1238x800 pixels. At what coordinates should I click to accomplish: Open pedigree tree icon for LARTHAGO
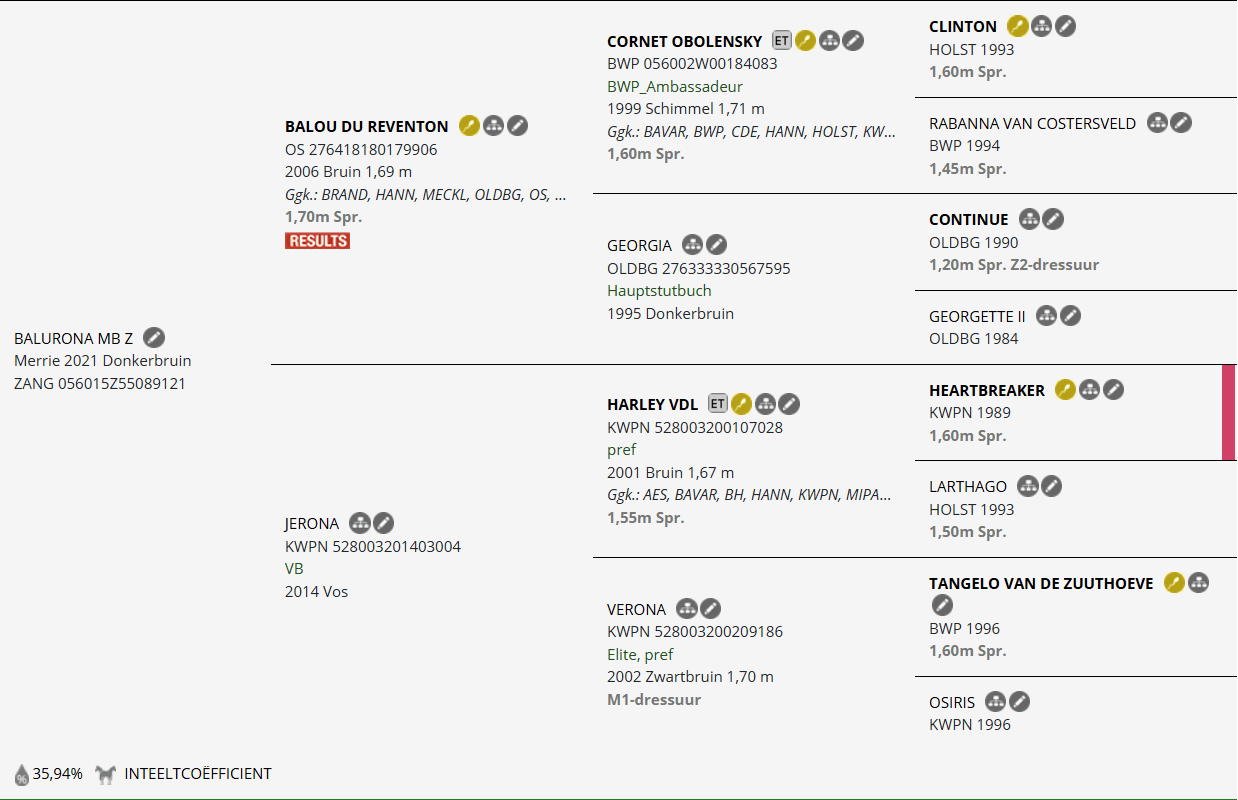(x=1027, y=486)
